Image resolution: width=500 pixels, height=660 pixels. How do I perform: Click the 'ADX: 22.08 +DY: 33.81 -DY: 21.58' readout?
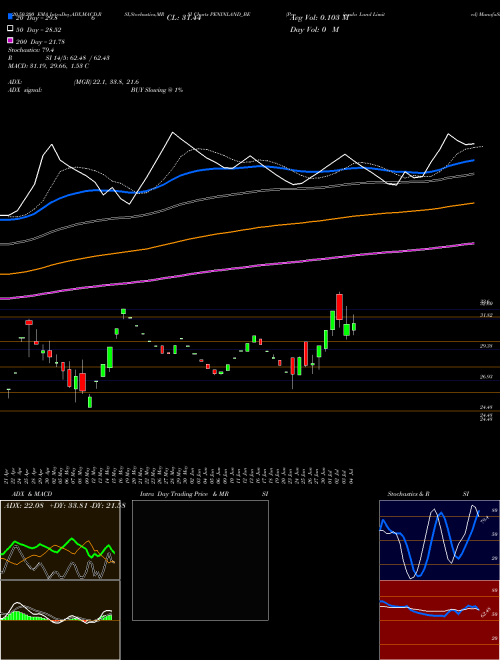click(x=65, y=505)
